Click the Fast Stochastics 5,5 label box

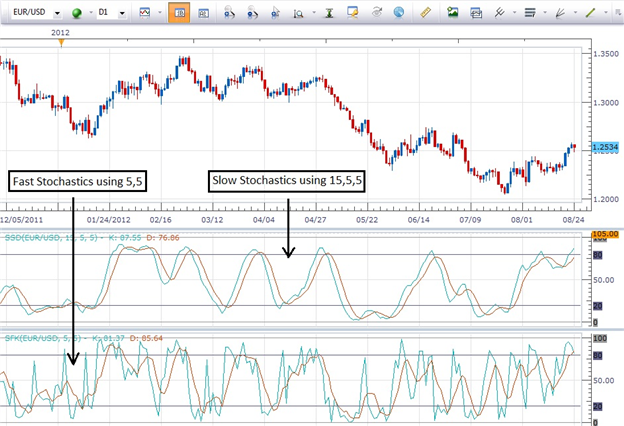77,182
